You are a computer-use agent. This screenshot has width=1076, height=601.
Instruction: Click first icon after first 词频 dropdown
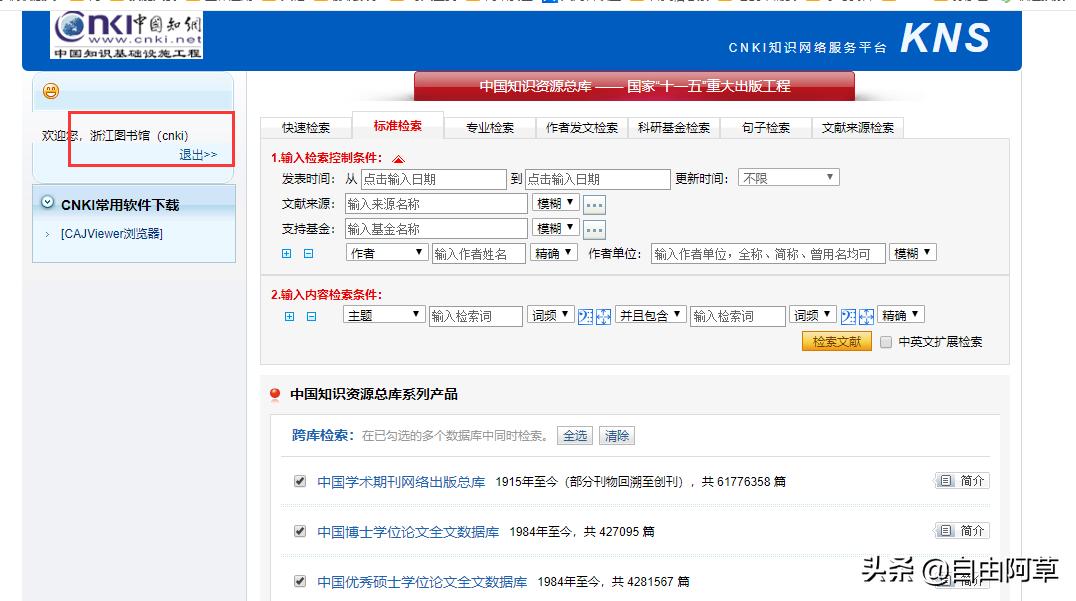click(x=585, y=316)
